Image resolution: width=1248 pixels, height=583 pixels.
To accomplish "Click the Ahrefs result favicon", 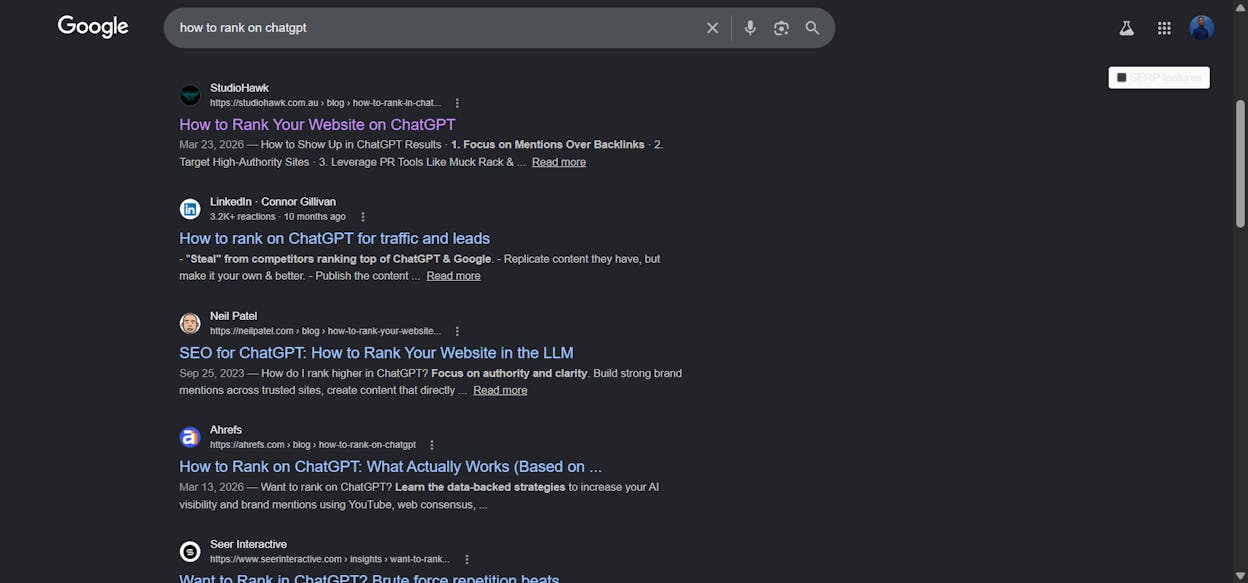I will pos(190,437).
